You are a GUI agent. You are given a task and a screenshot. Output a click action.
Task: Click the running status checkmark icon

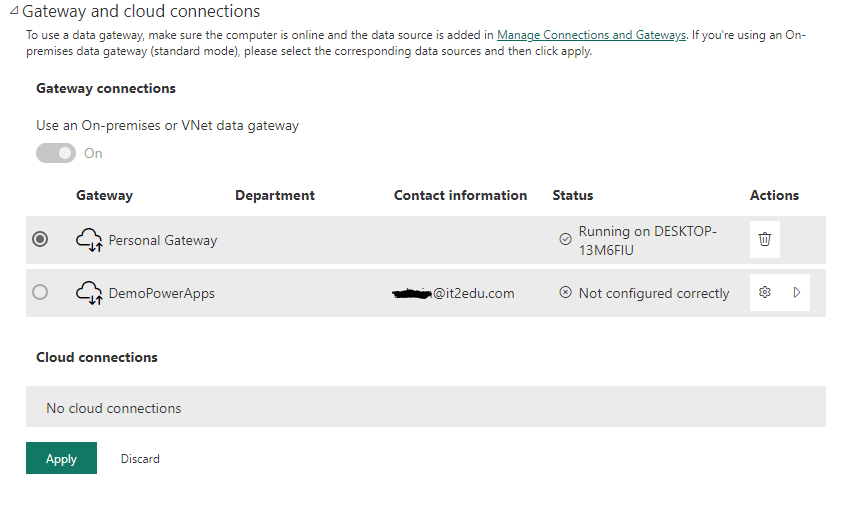coord(565,240)
